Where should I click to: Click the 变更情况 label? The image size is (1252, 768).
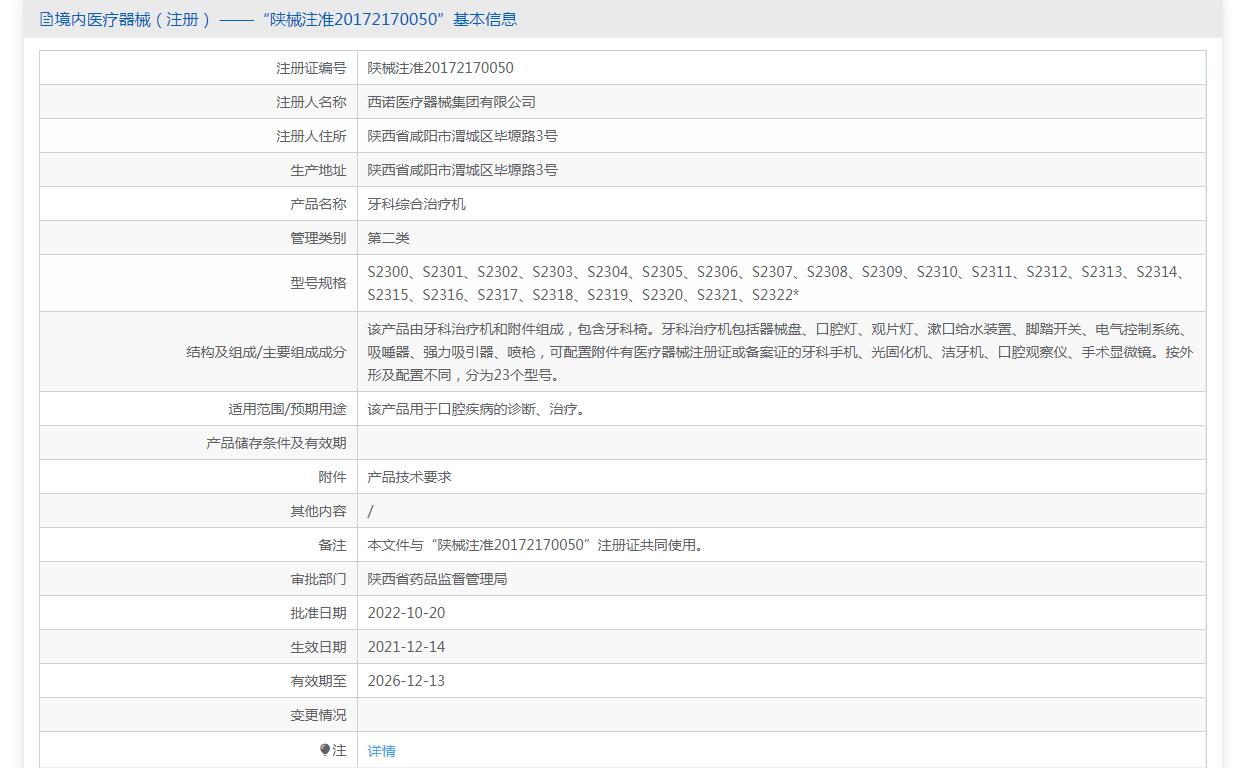[x=318, y=715]
